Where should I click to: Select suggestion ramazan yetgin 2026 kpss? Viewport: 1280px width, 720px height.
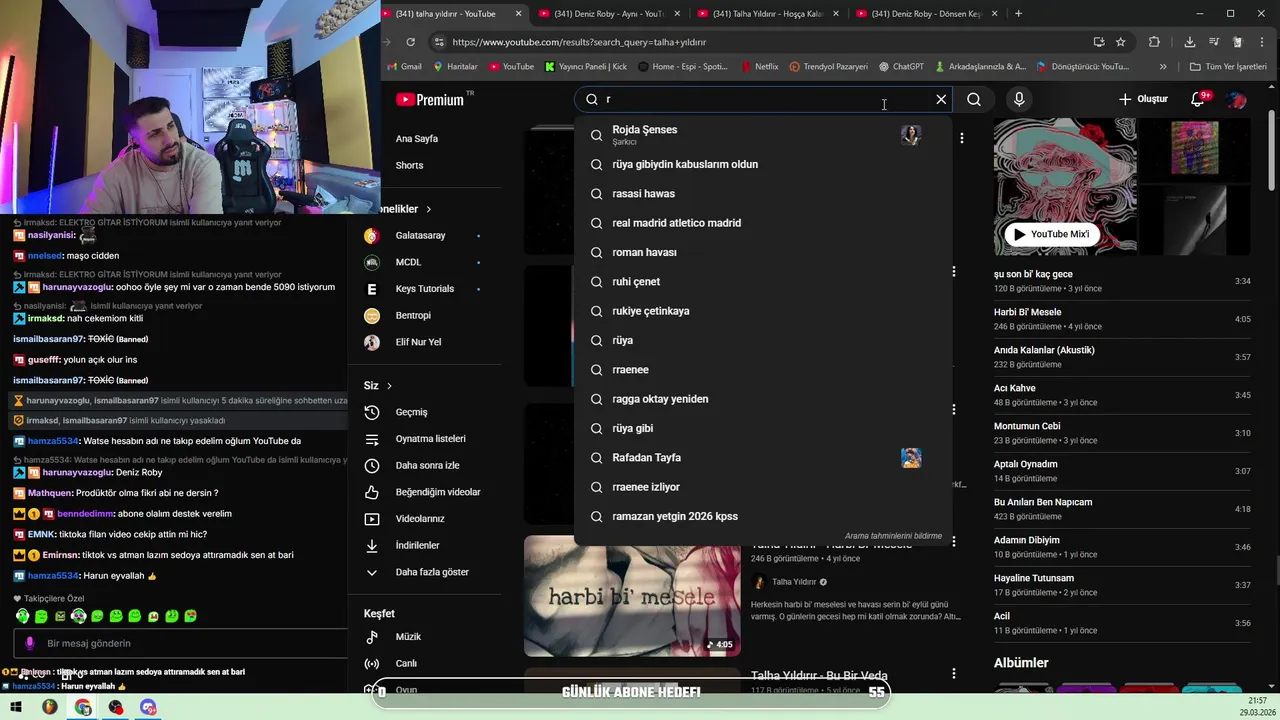675,517
